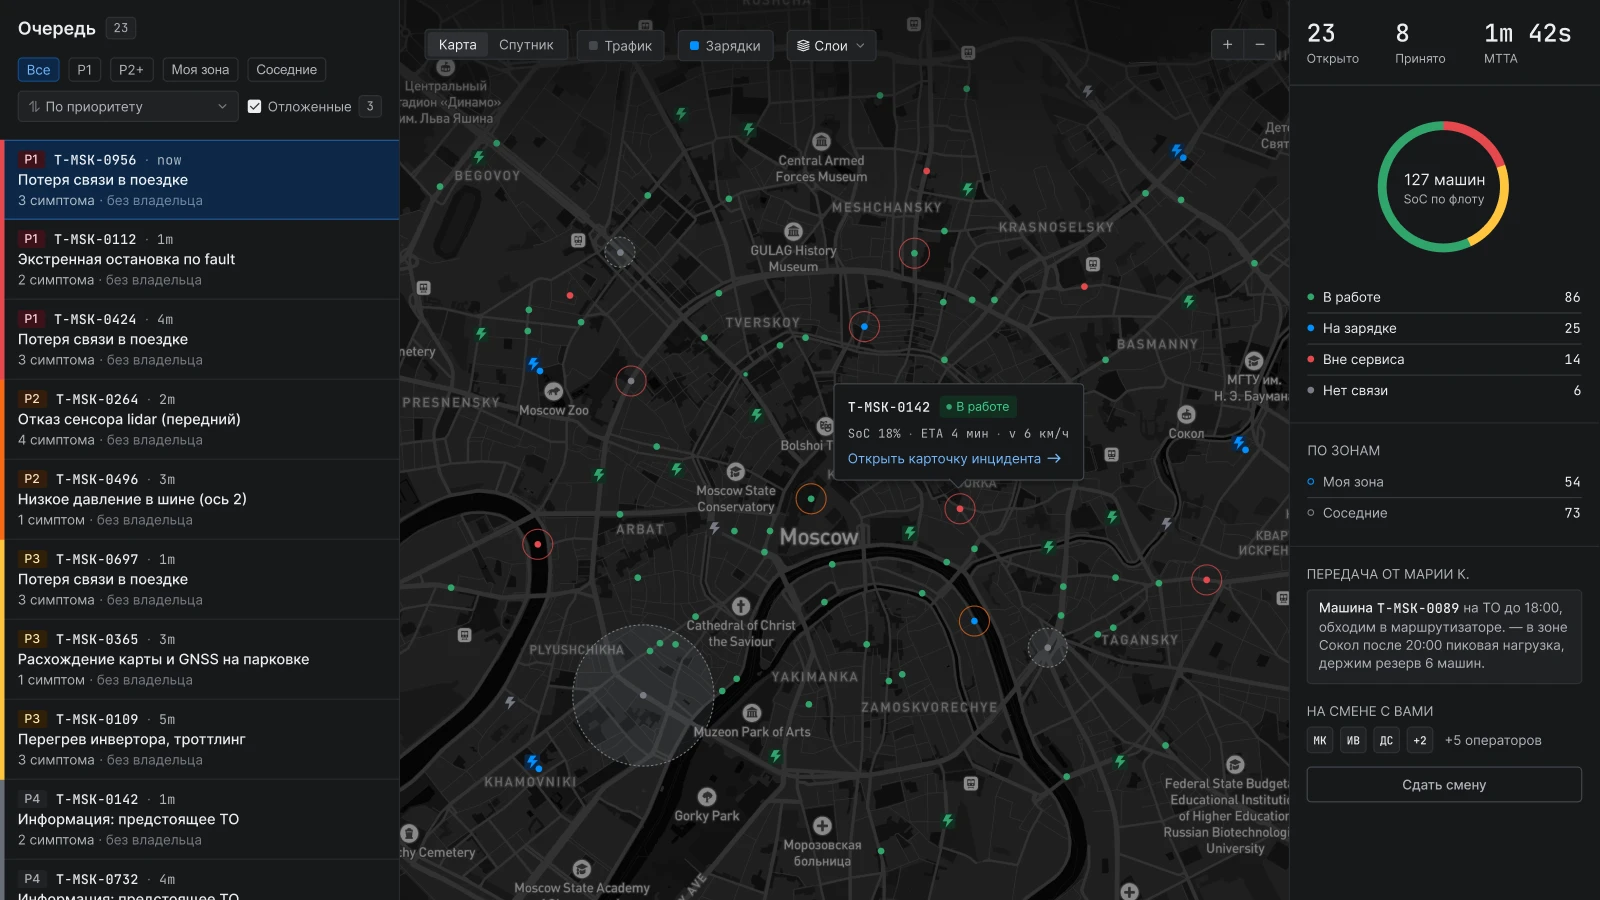
Task: Click the fleet SoC donut chart ring
Action: 1443,187
